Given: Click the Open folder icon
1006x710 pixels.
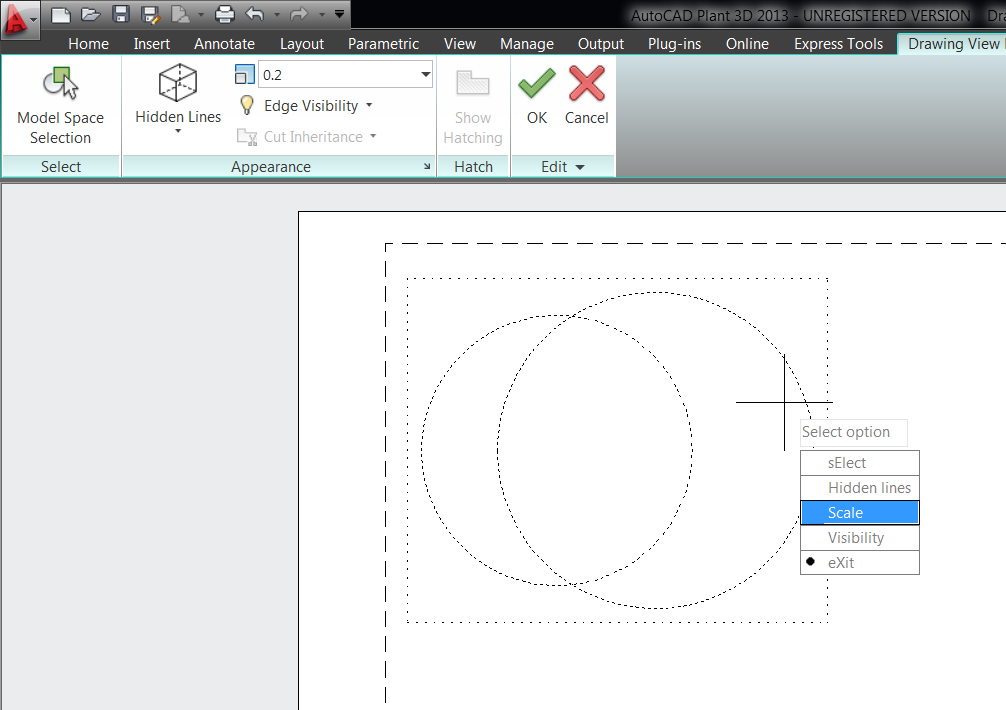Looking at the screenshot, I should [x=90, y=14].
